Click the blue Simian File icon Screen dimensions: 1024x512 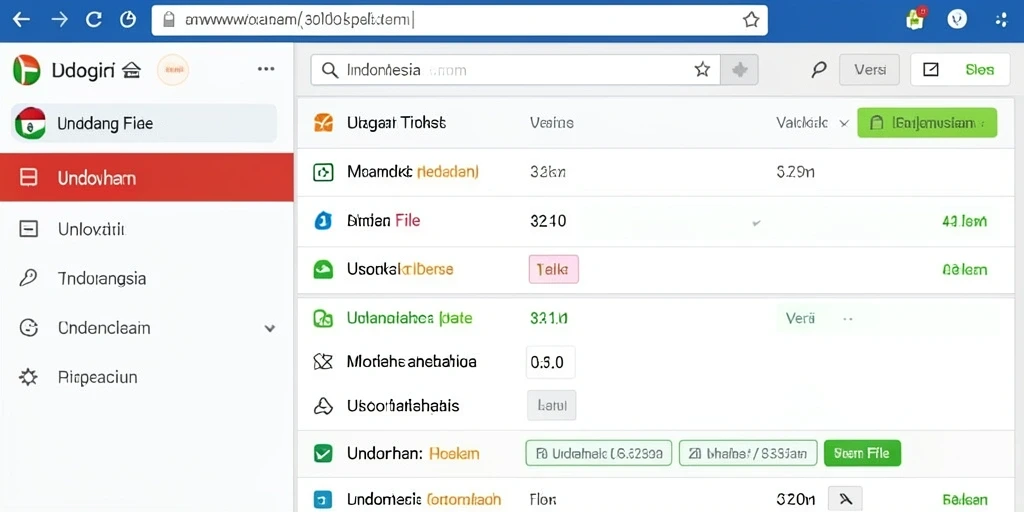point(323,221)
